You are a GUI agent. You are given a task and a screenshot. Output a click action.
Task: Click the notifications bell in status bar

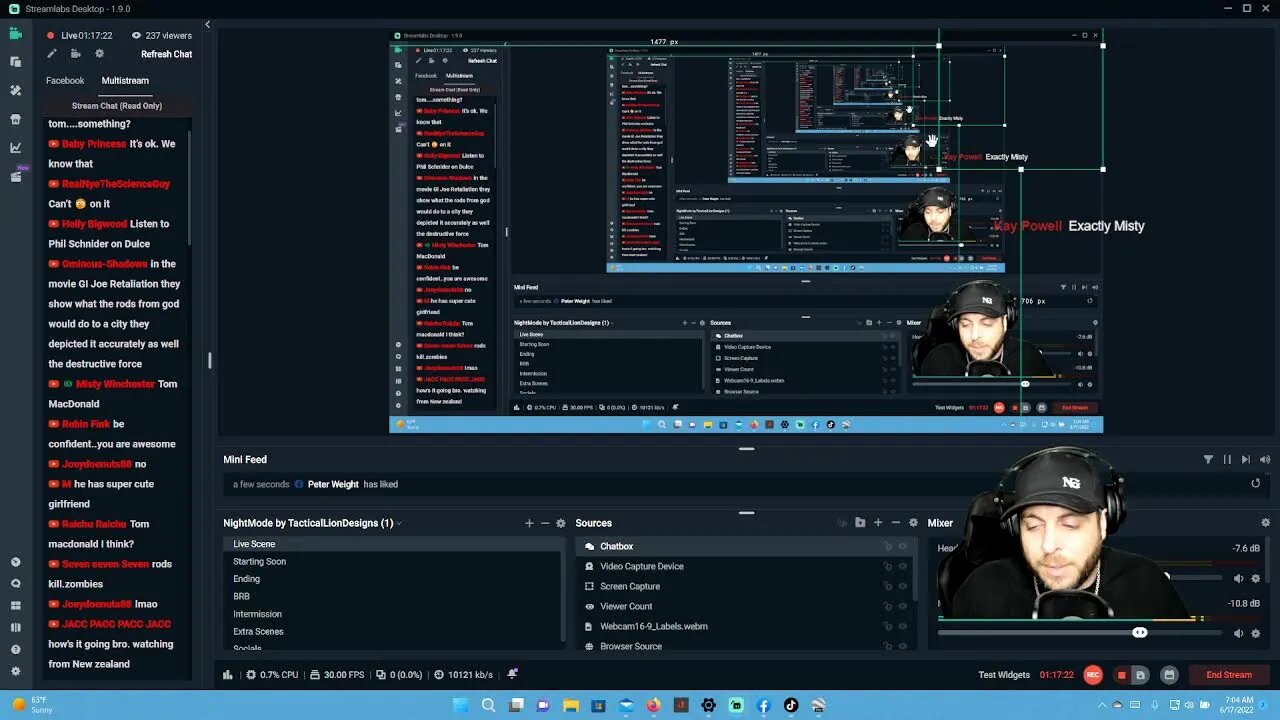click(x=512, y=674)
